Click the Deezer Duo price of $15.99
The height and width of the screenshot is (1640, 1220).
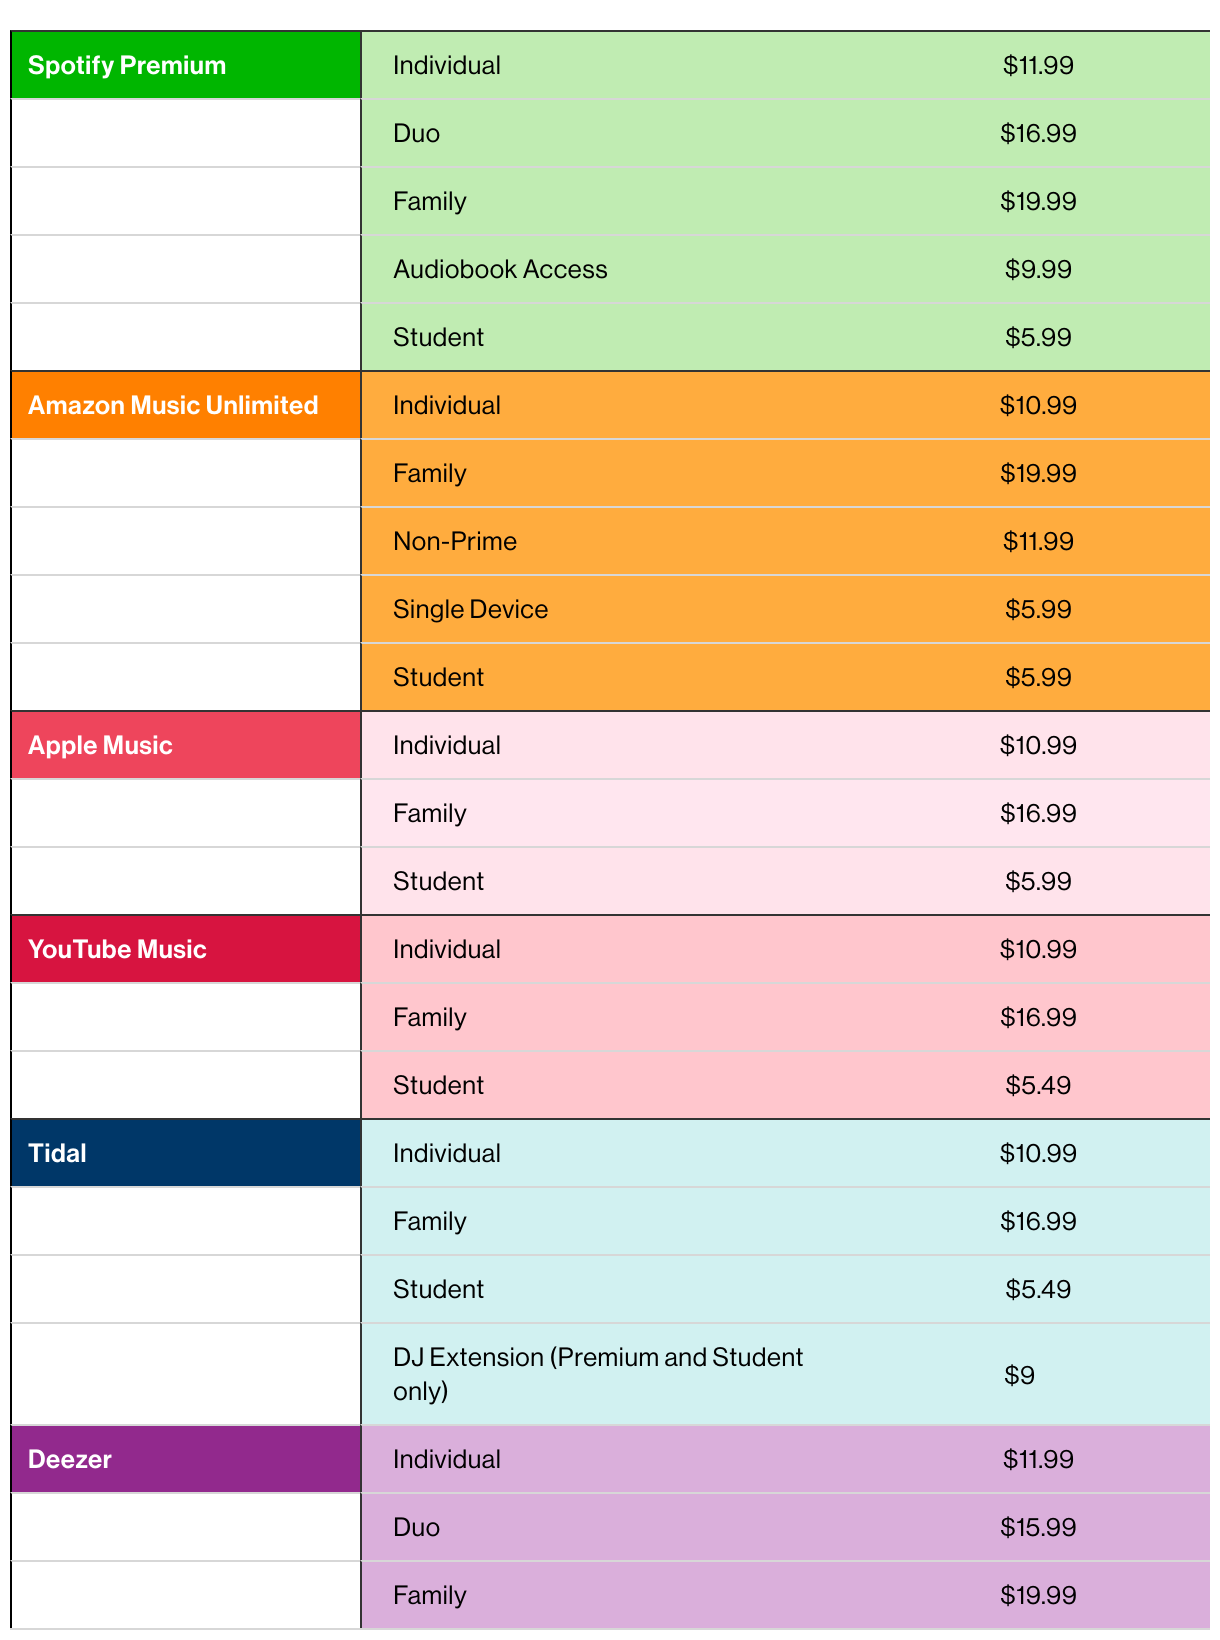(x=1038, y=1528)
